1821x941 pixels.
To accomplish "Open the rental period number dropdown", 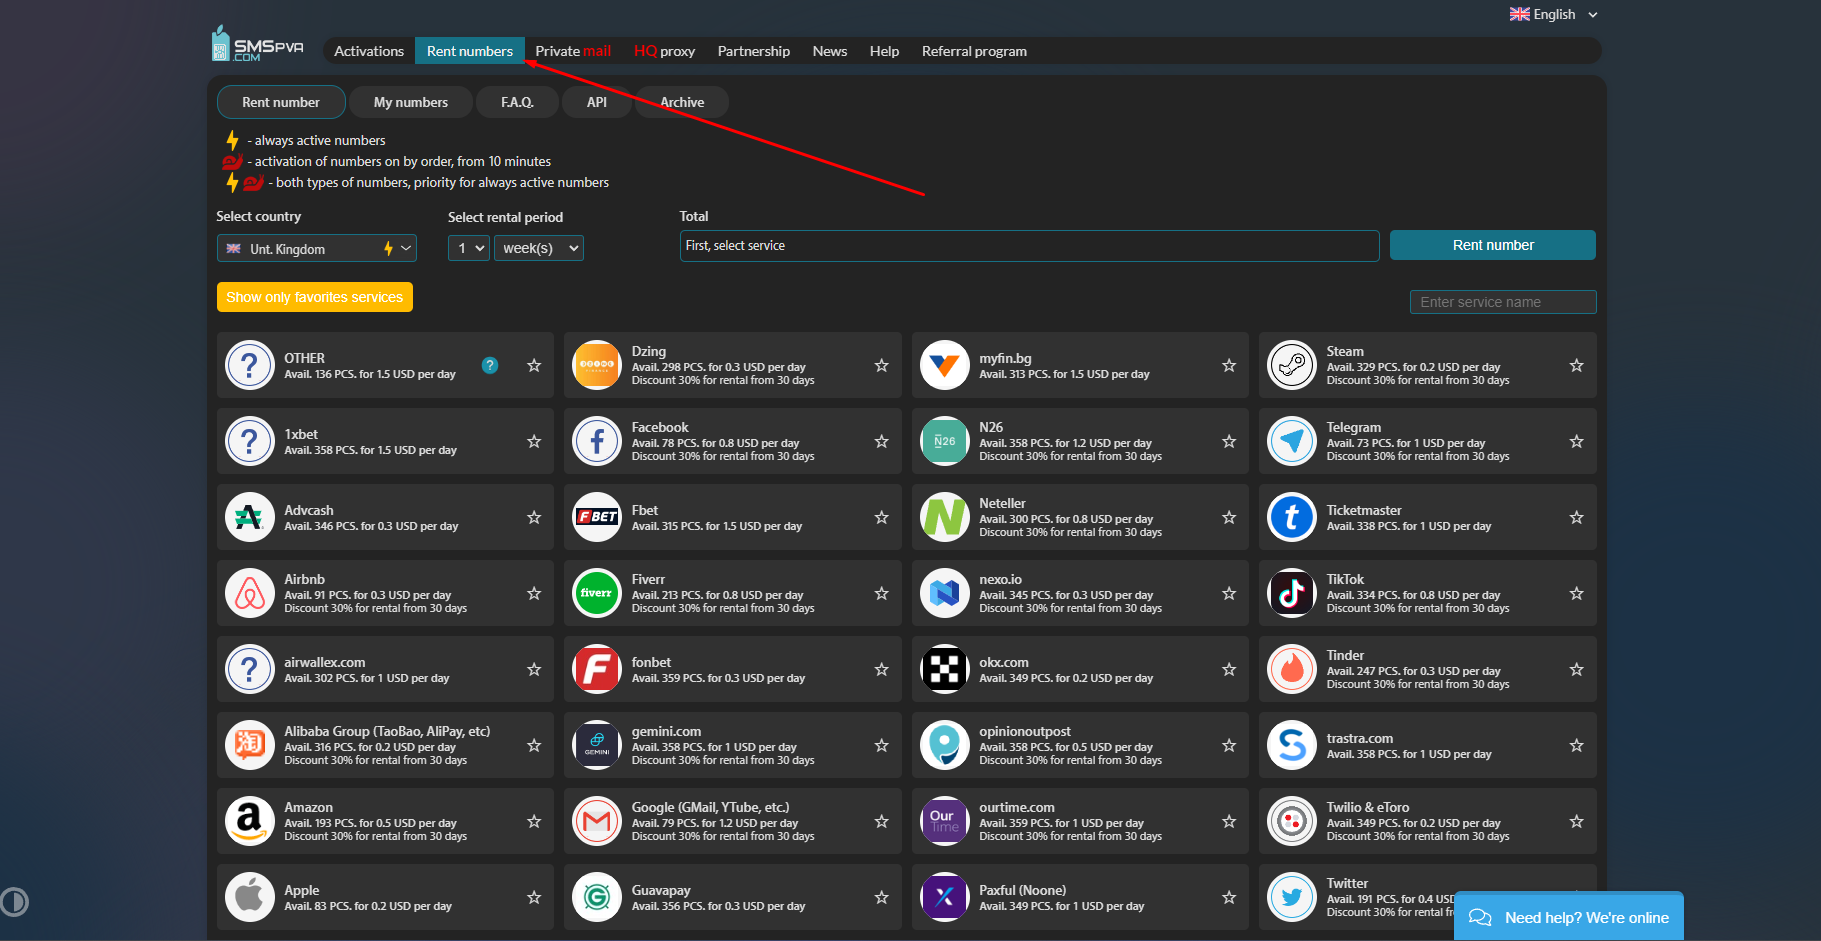I will [x=469, y=248].
